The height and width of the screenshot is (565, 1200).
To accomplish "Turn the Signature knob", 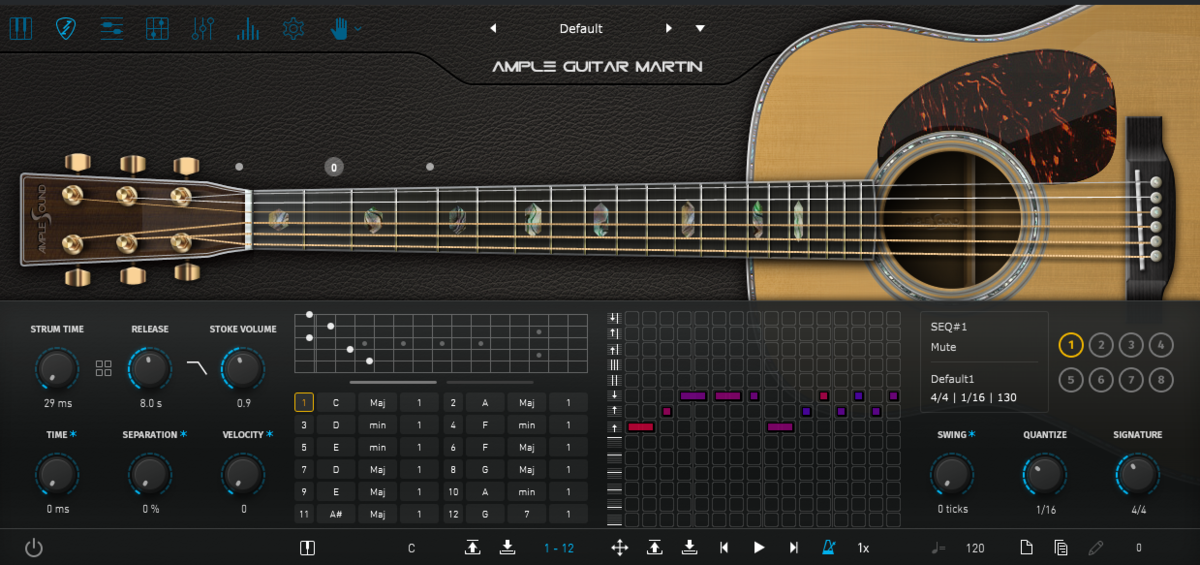I will tap(1137, 475).
